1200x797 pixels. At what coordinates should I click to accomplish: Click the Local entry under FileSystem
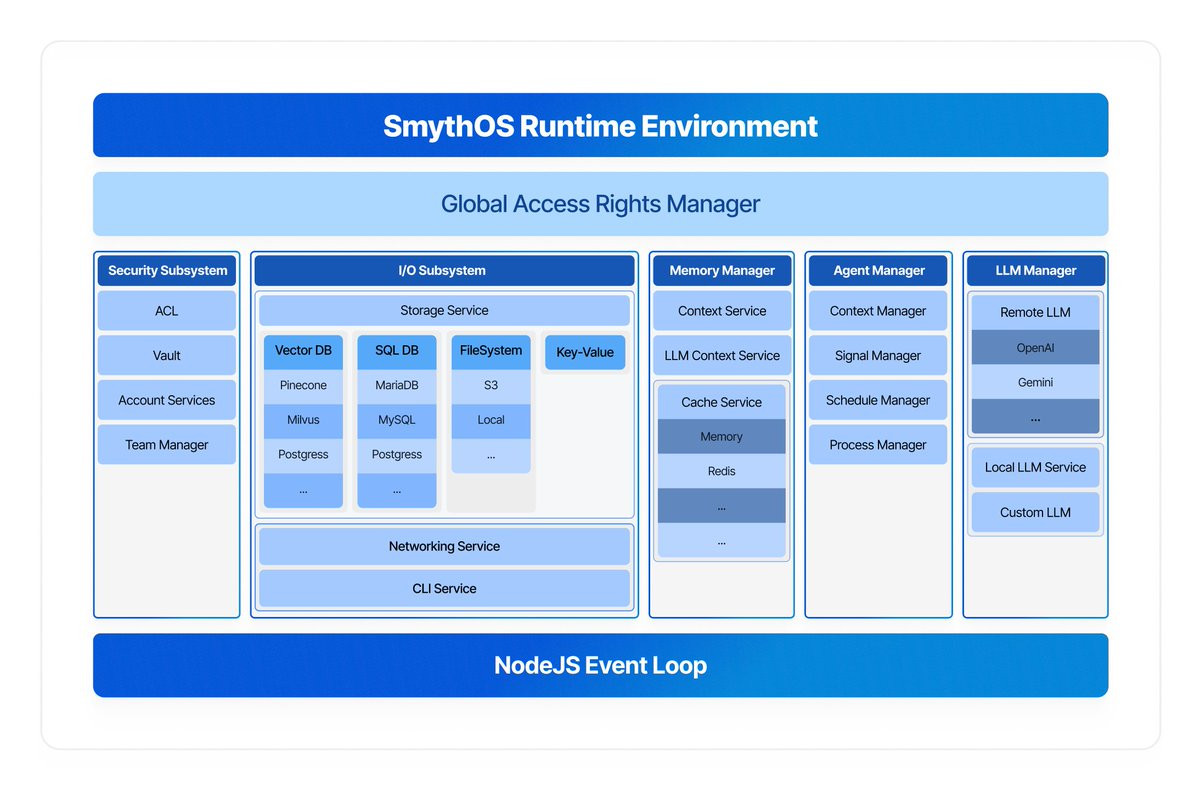491,420
